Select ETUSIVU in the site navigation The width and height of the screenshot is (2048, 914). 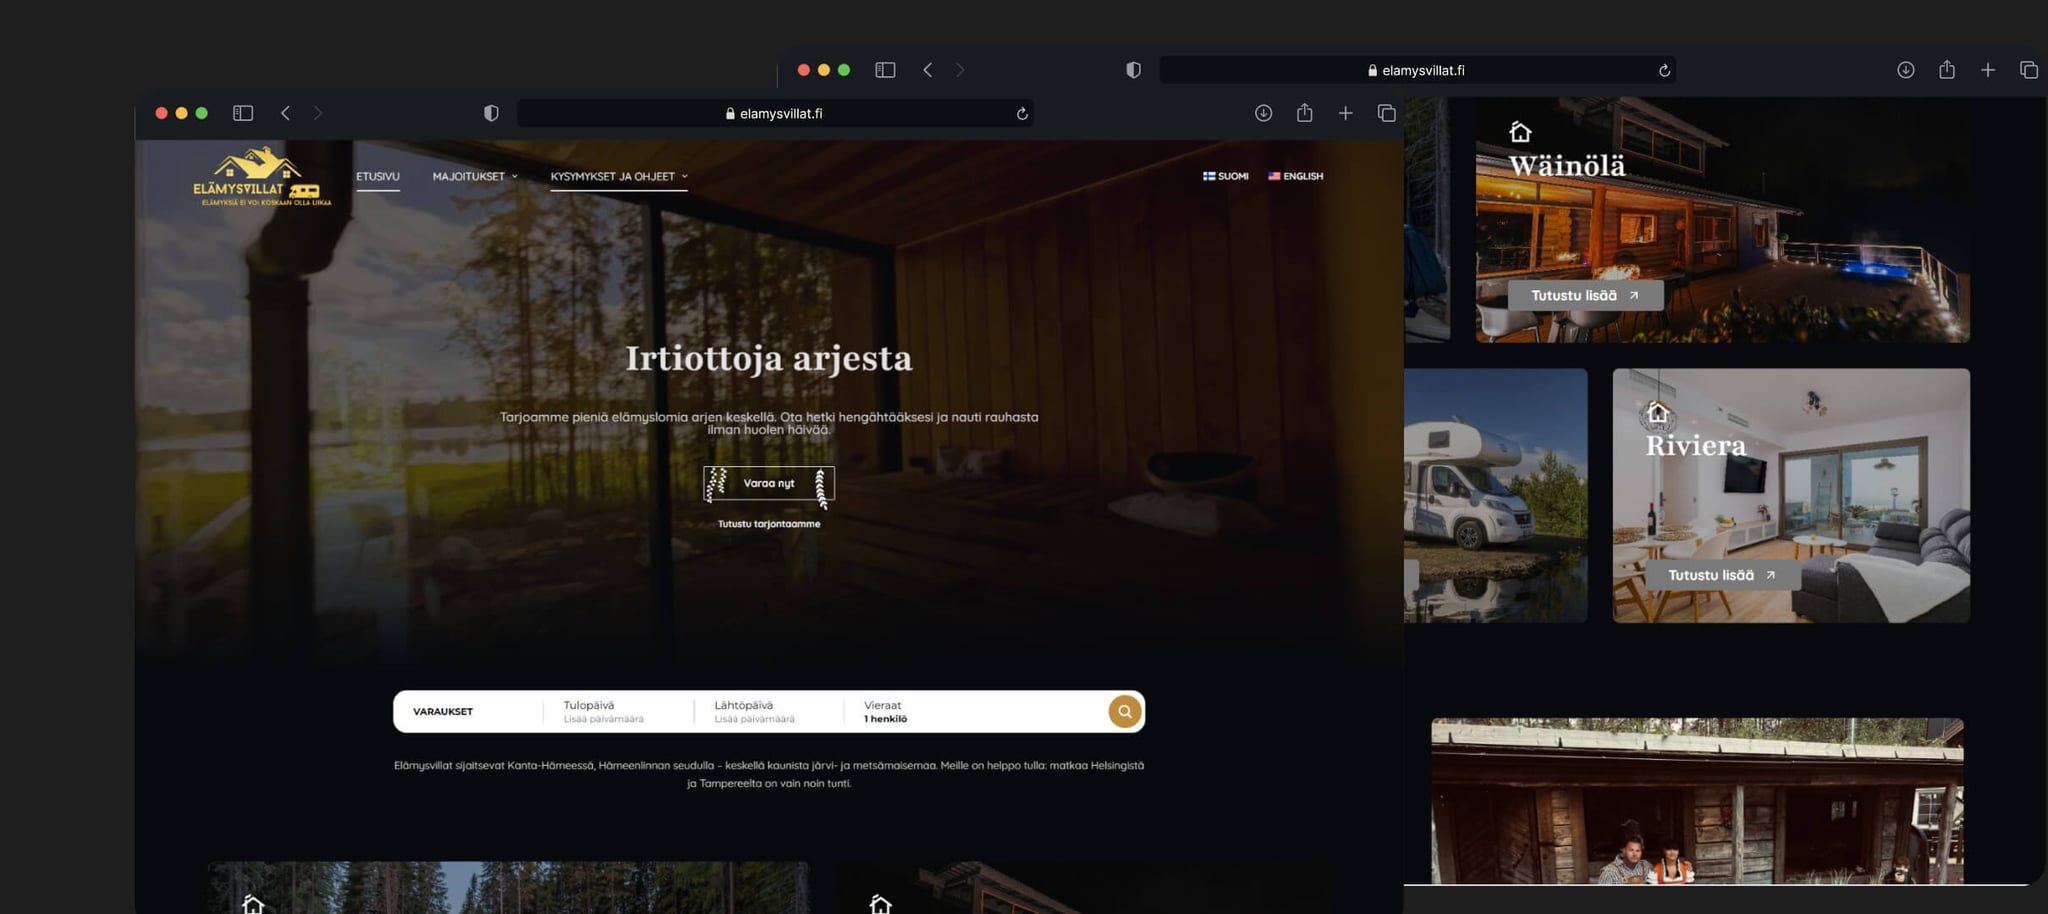coord(377,176)
